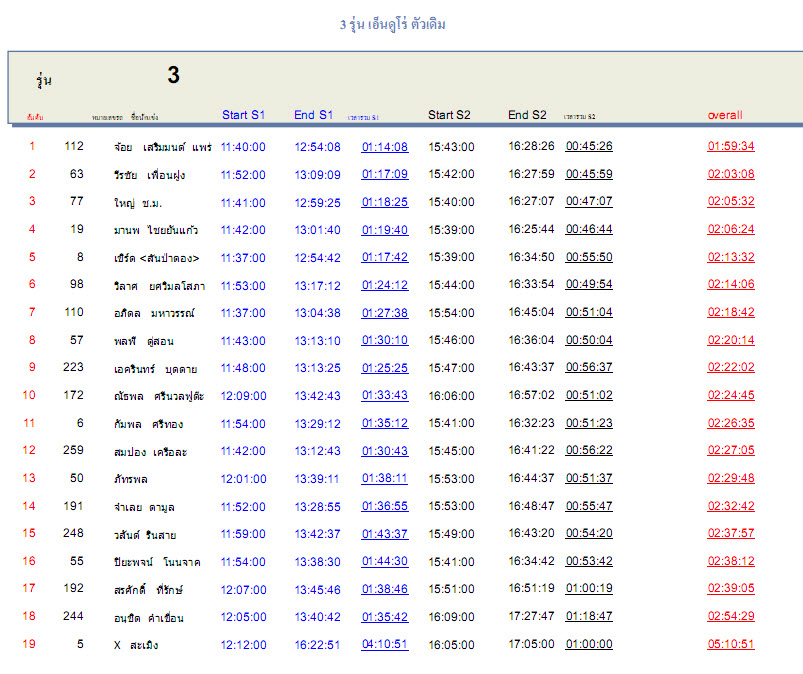
Task: Select the End S2 column header
Action: coord(527,115)
